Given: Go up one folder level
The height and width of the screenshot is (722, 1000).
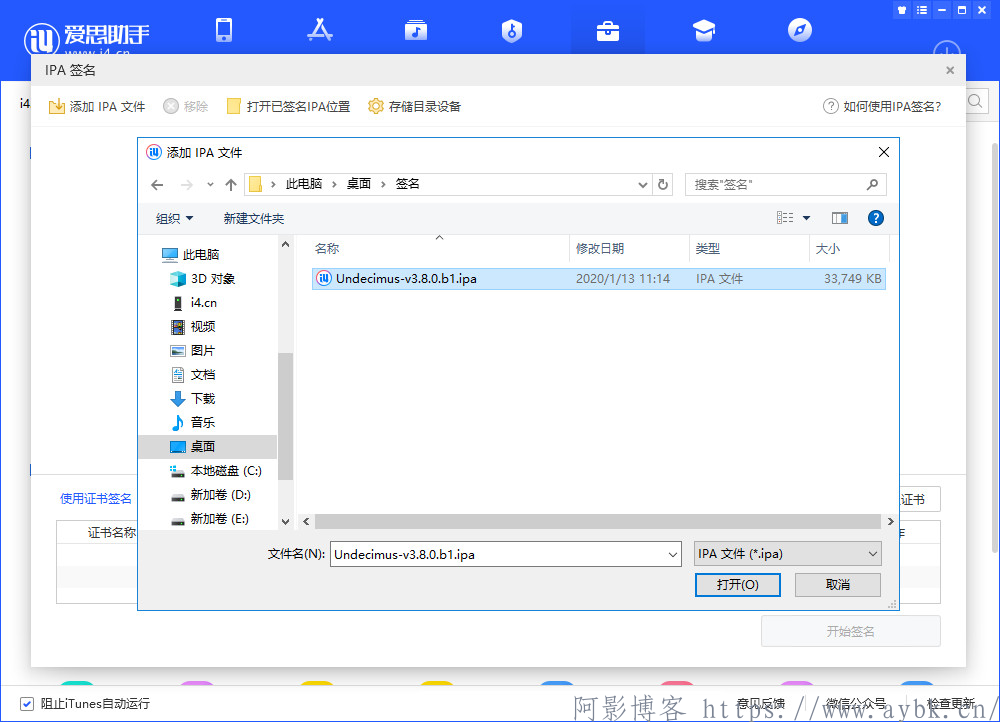Looking at the screenshot, I should (231, 185).
